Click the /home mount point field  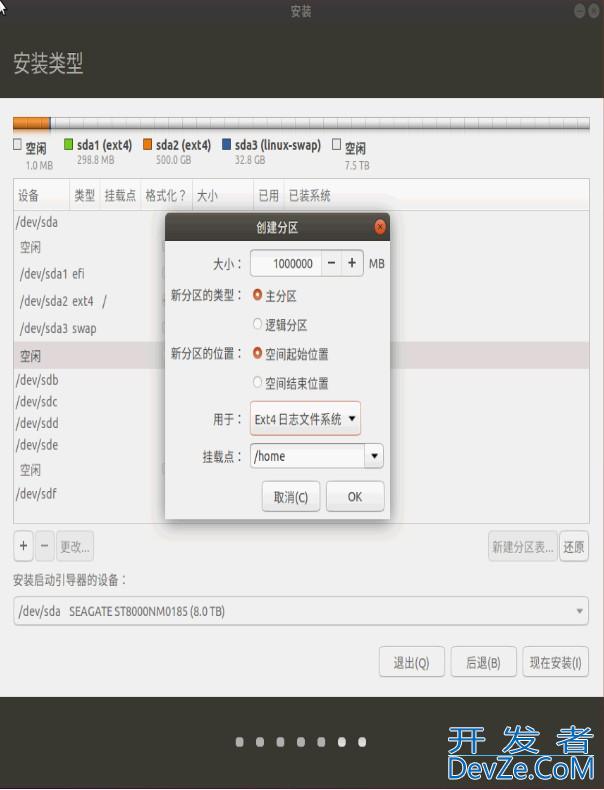[x=307, y=456]
